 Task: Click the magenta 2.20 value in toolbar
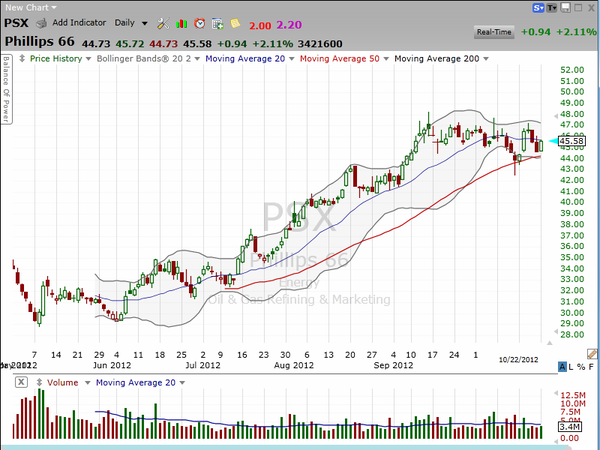(x=289, y=25)
